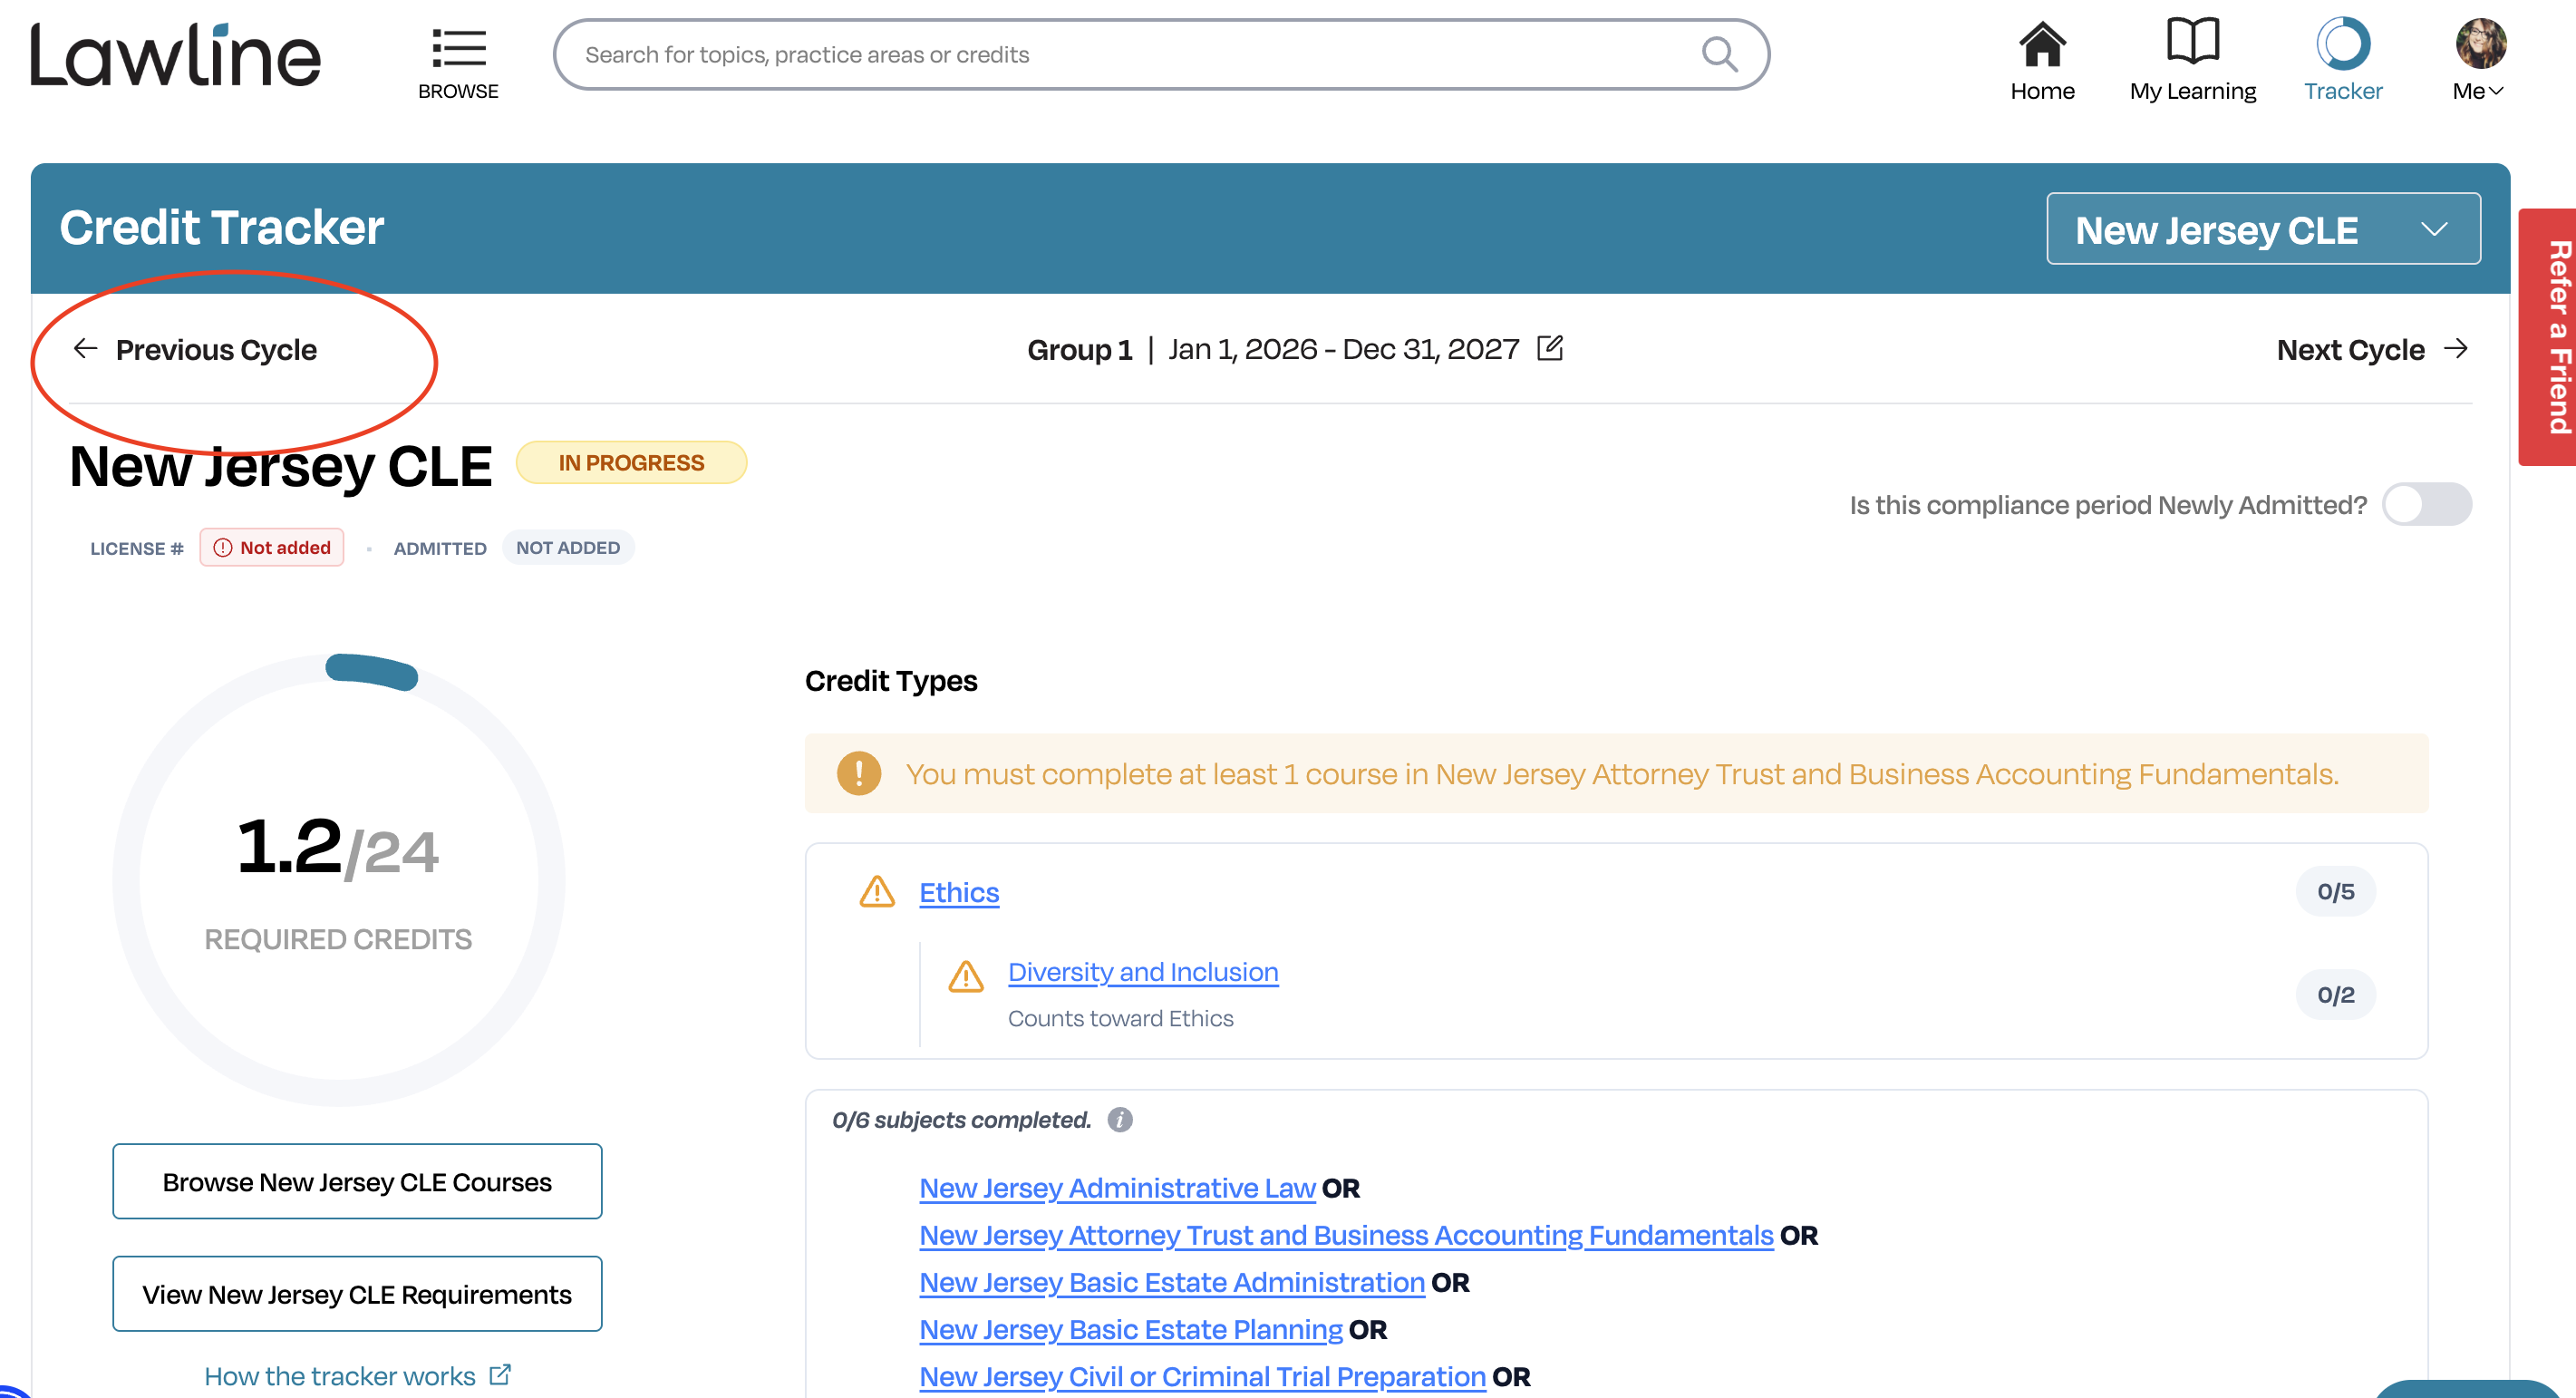
Task: Go to Home via house icon
Action: 2042,44
